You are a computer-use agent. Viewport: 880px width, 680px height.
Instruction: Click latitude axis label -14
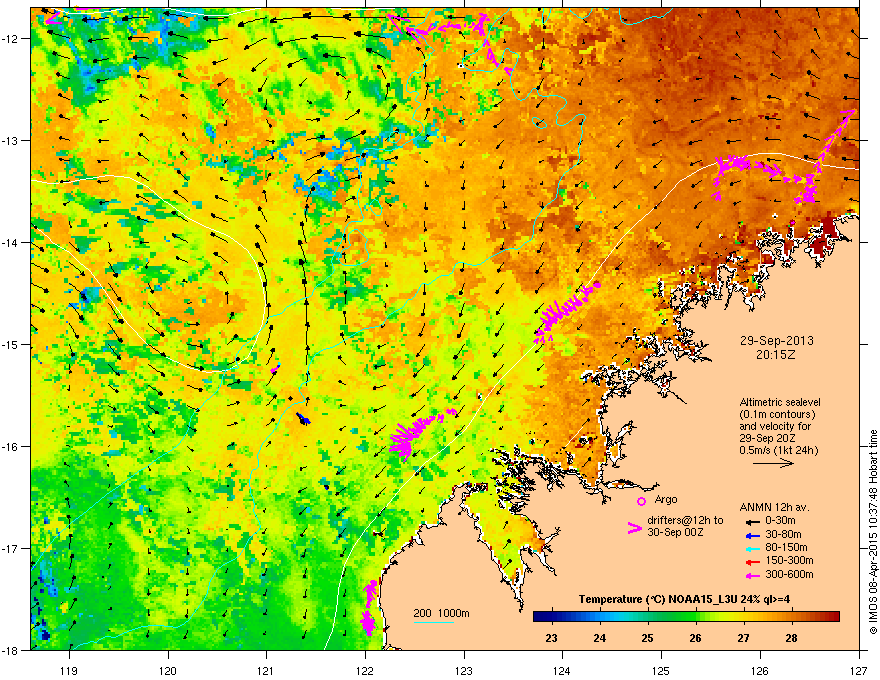[10, 242]
